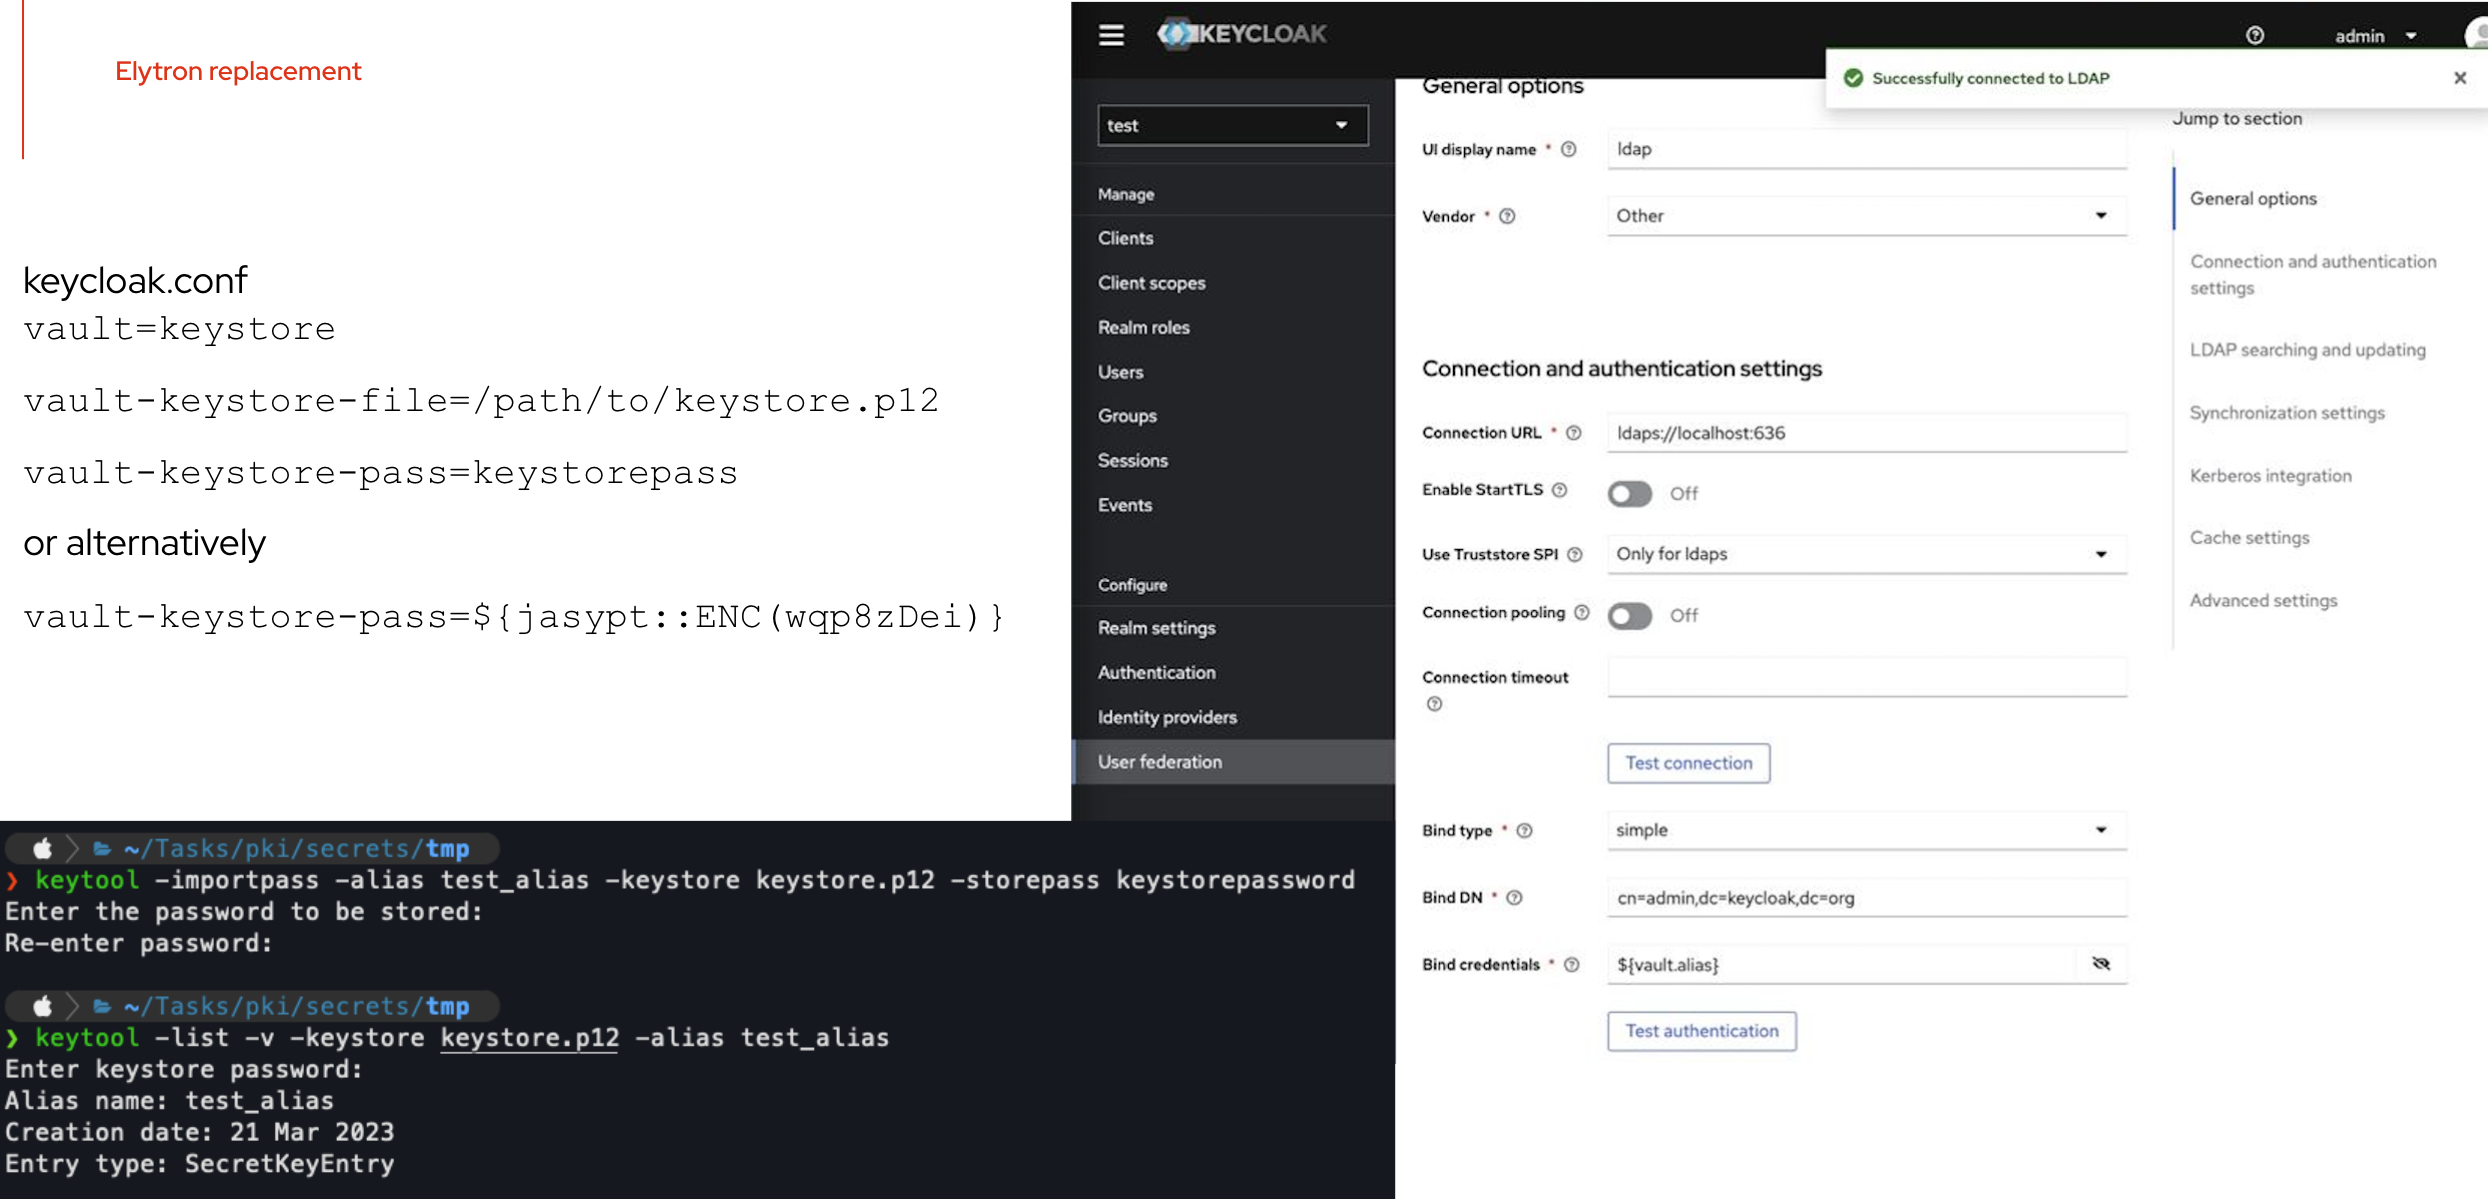This screenshot has width=2488, height=1199.
Task: Turn on Connection pooling
Action: point(1629,616)
